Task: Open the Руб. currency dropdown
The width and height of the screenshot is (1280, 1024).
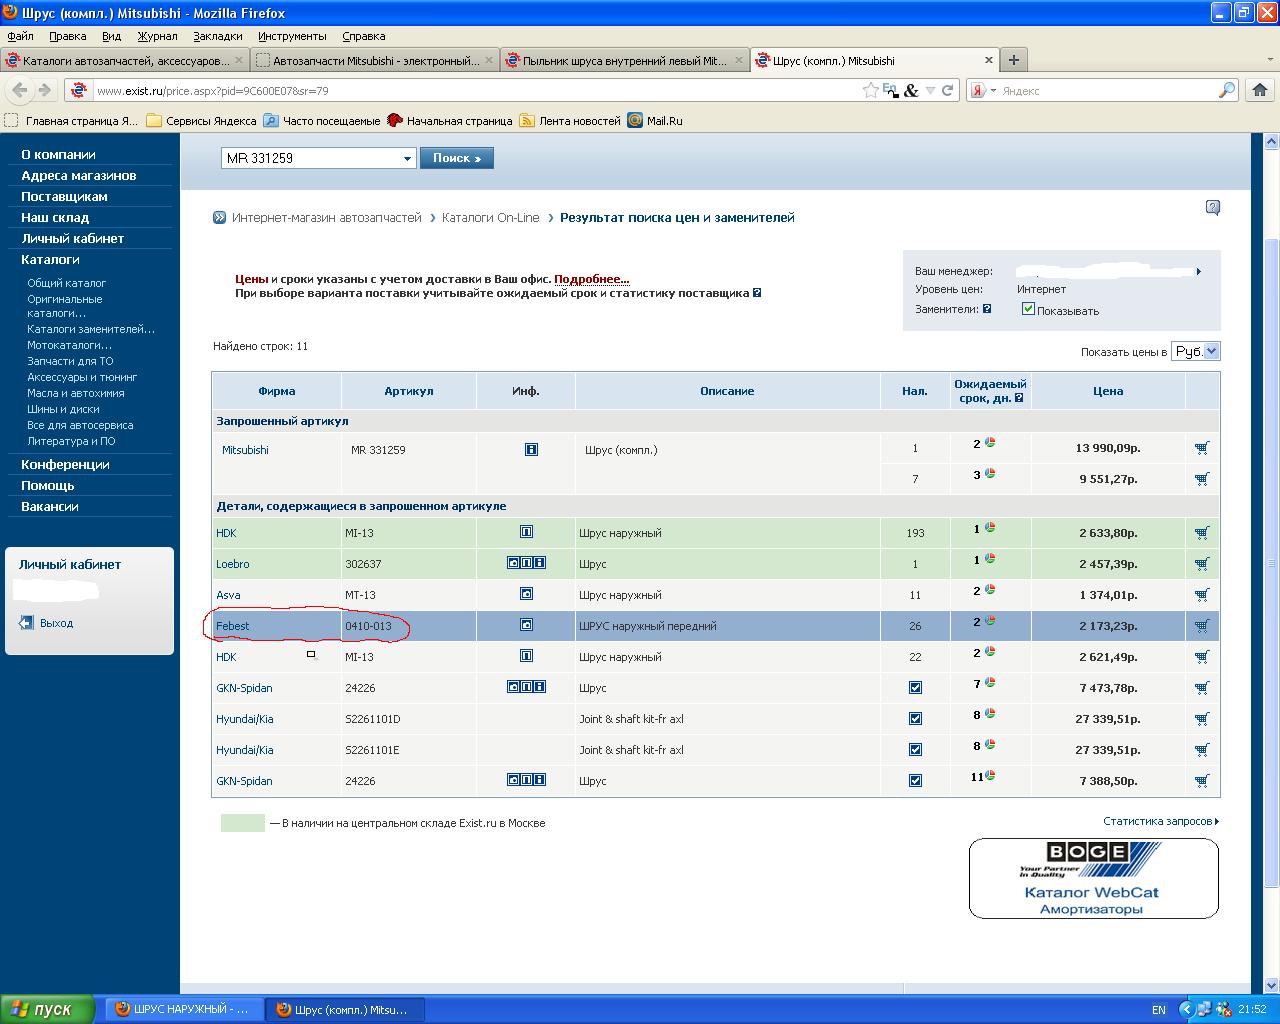Action: (1196, 351)
